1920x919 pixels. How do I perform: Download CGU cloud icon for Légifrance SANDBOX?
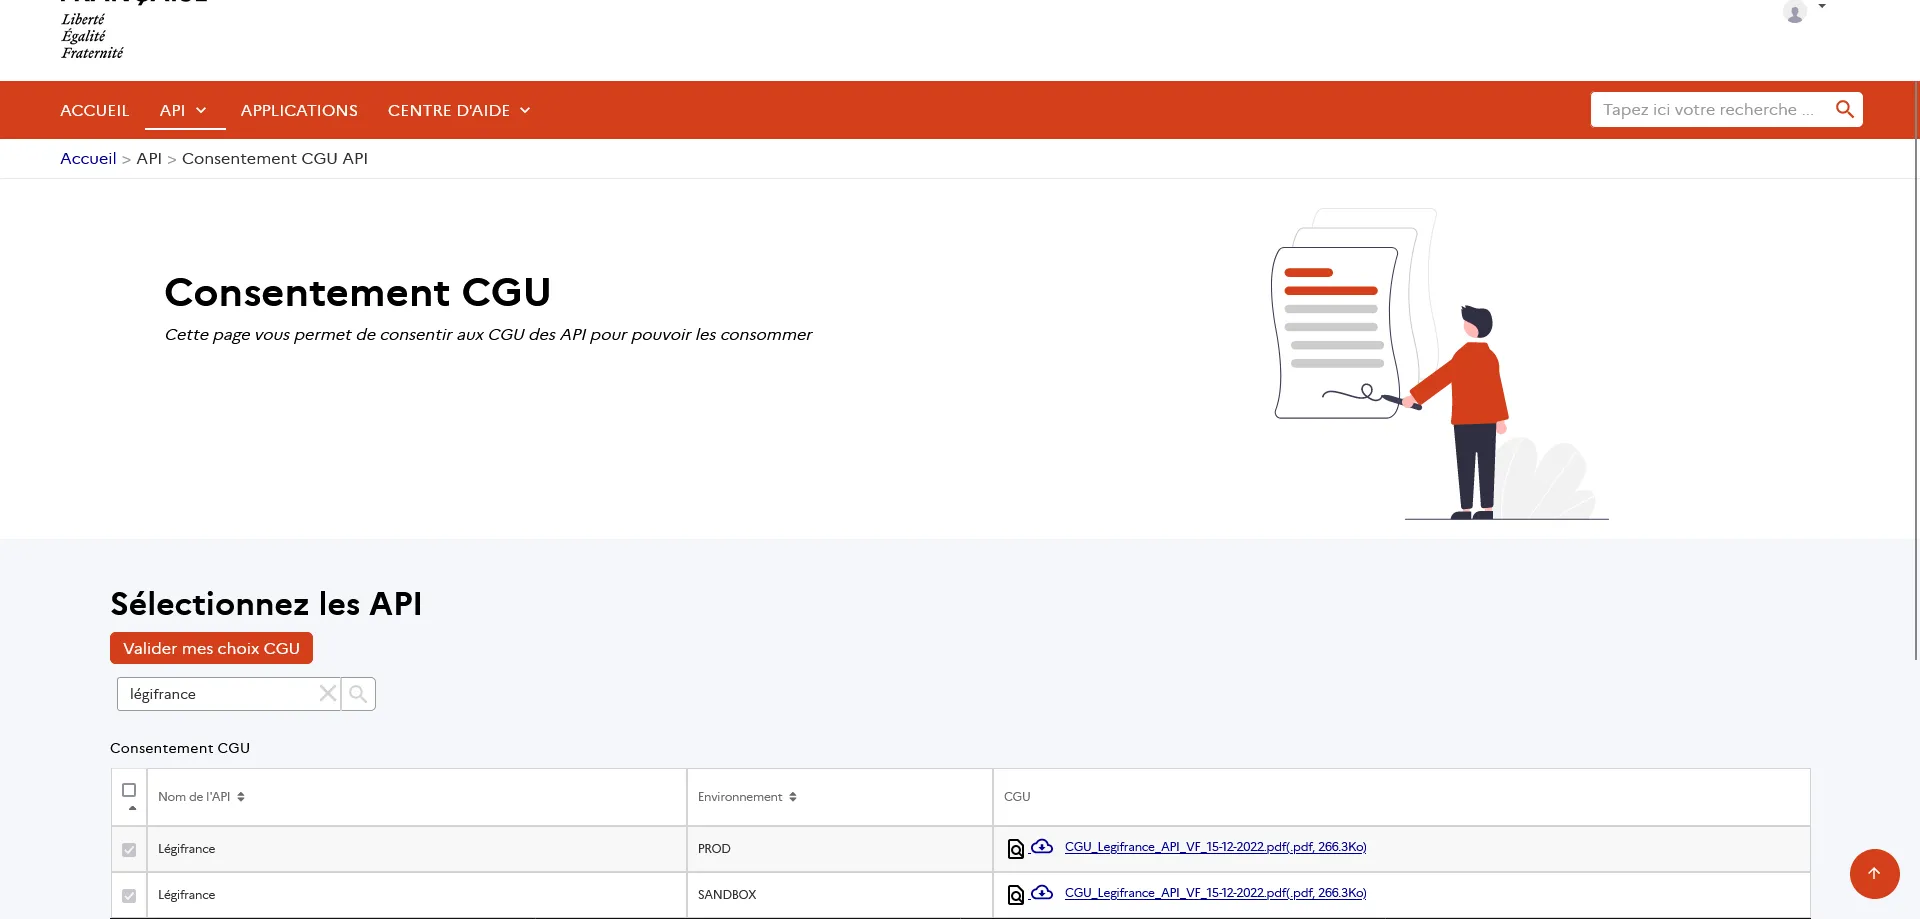tap(1042, 892)
